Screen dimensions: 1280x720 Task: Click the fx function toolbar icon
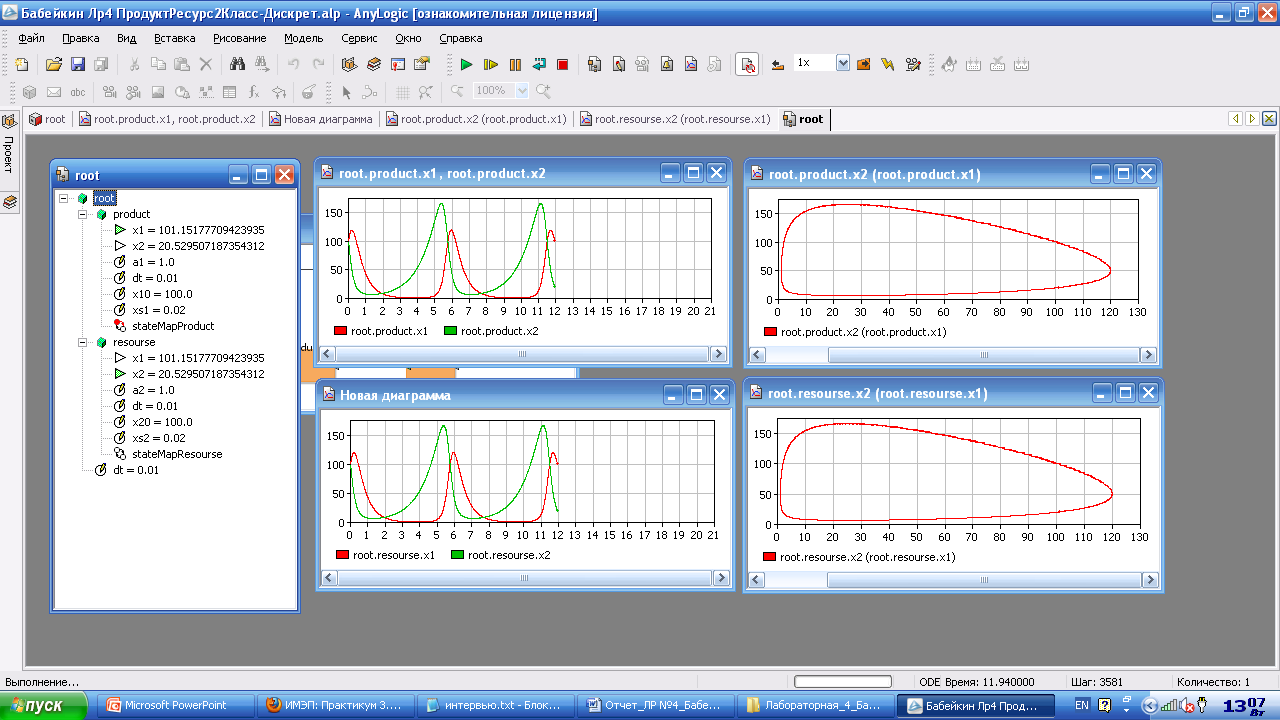point(254,92)
